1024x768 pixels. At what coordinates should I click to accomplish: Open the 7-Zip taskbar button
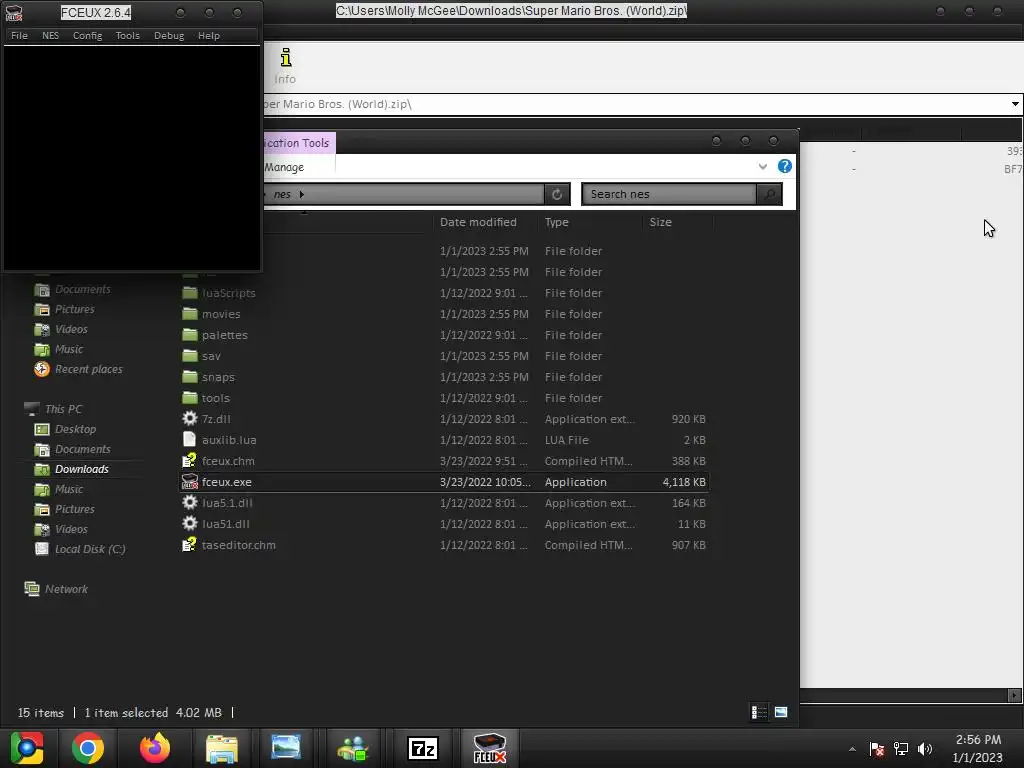[423, 748]
